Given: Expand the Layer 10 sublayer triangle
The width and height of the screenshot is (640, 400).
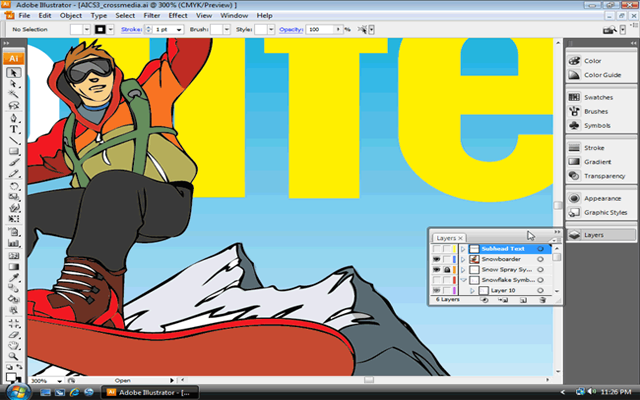Looking at the screenshot, I should click(472, 290).
